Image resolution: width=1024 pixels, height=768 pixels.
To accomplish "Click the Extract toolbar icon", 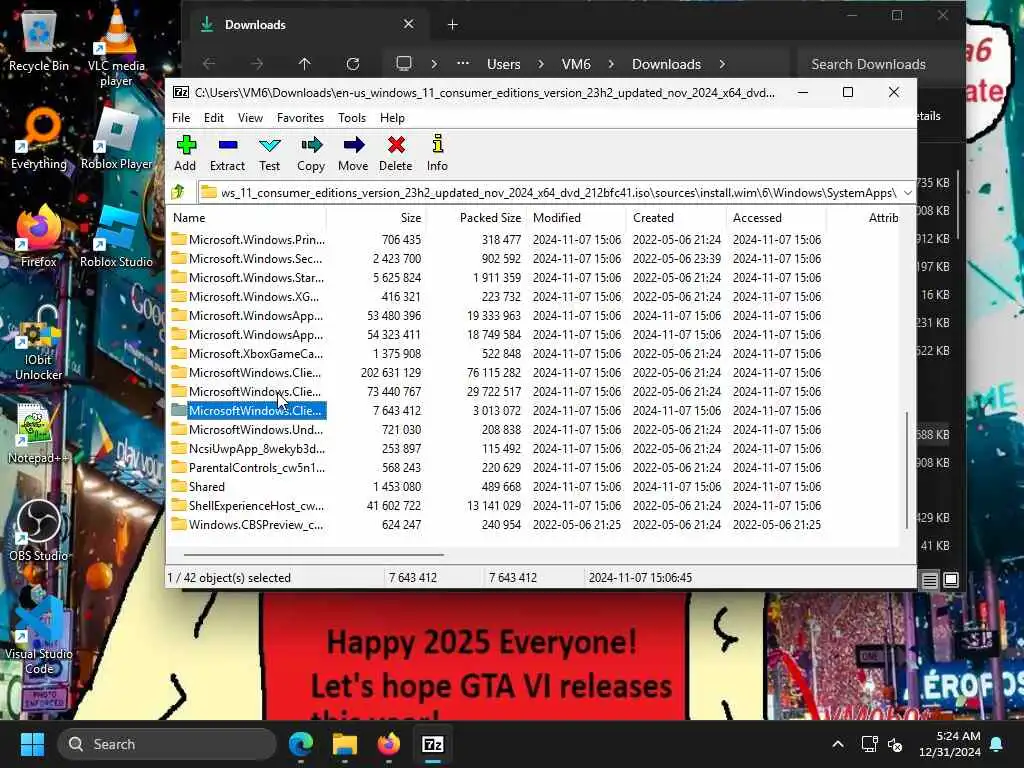I will pos(227,153).
